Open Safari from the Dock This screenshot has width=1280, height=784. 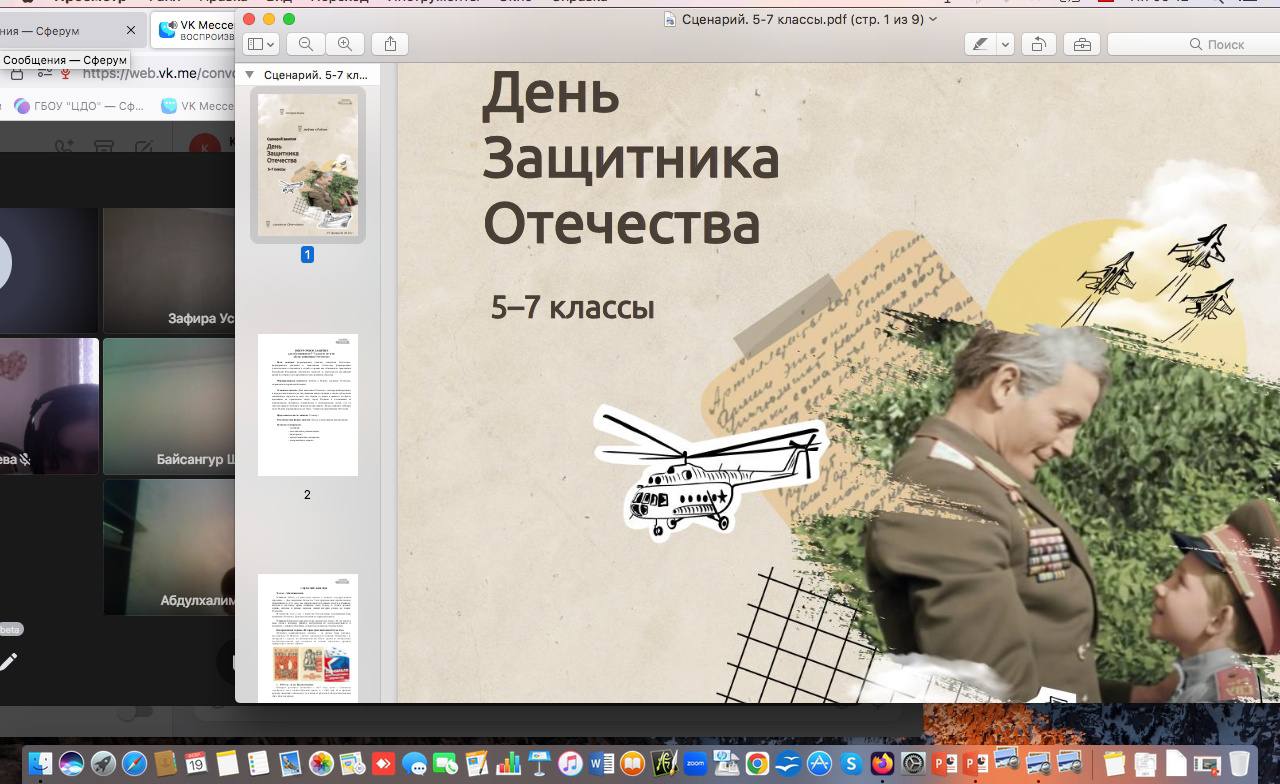(x=134, y=764)
